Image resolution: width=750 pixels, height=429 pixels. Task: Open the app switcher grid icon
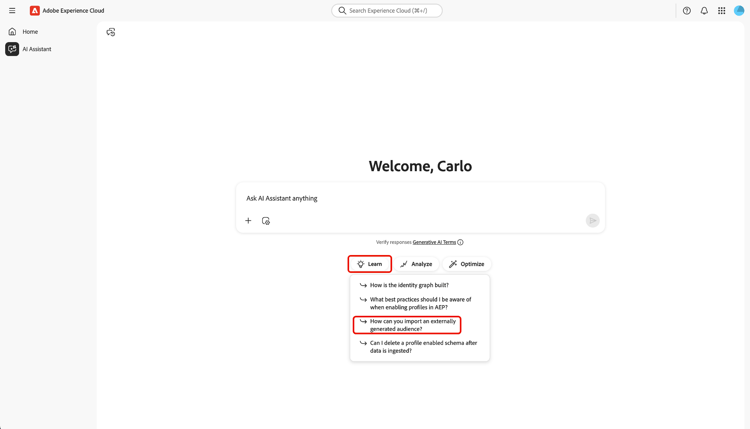click(x=722, y=11)
